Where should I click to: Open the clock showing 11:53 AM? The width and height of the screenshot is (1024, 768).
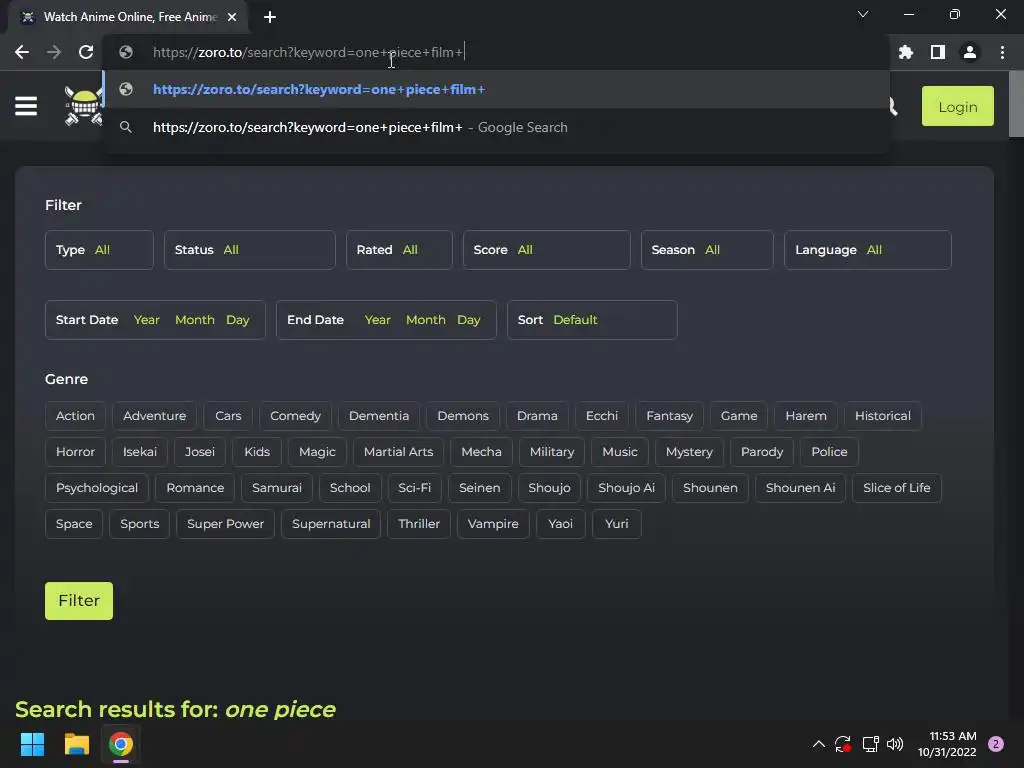[x=946, y=744]
